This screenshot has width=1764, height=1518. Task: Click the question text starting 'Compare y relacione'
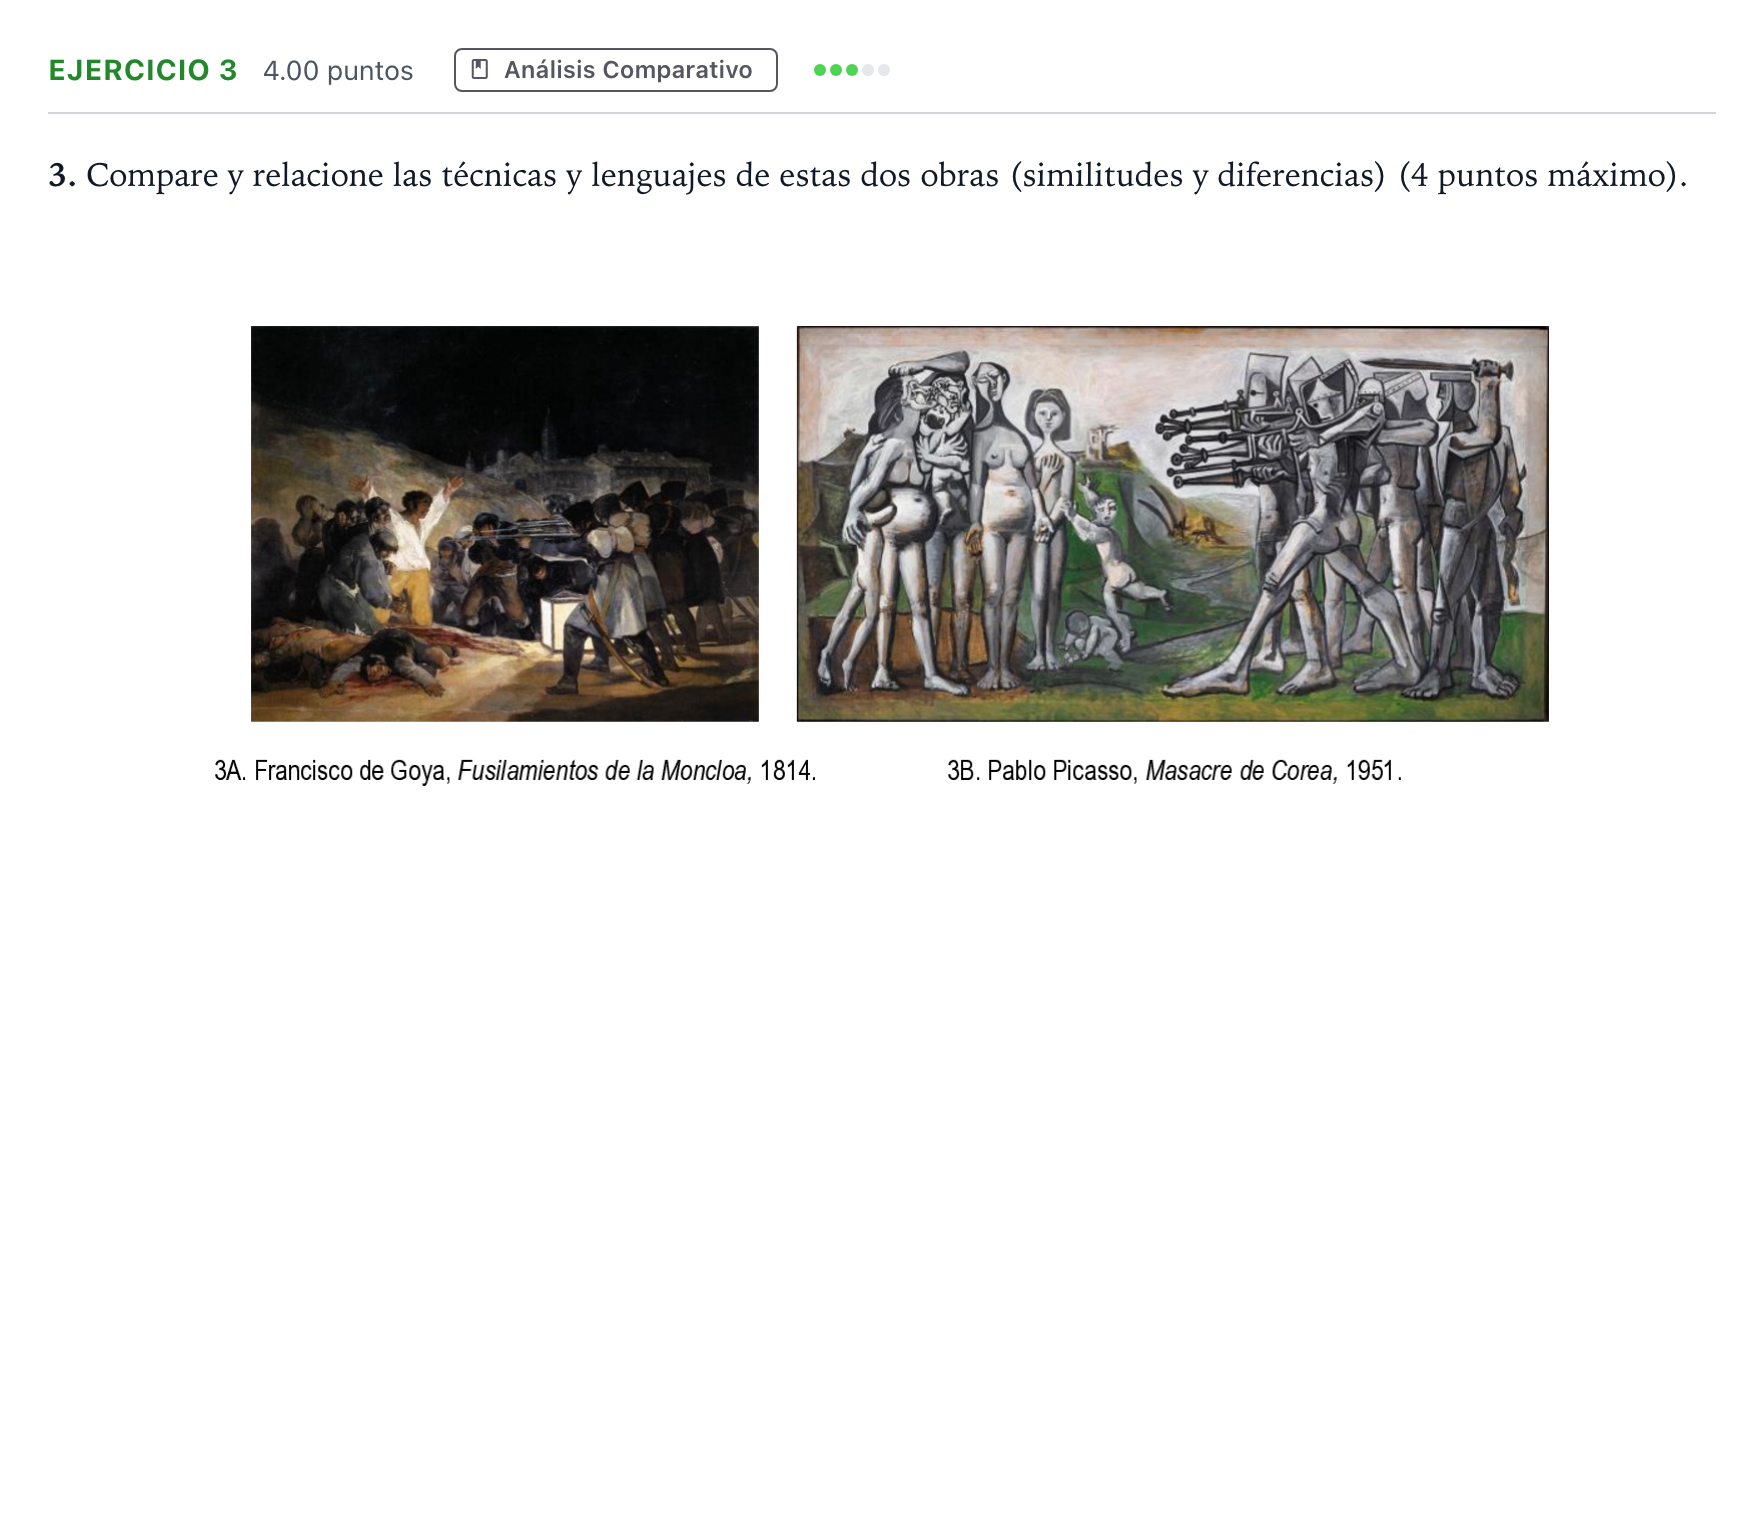tap(867, 175)
